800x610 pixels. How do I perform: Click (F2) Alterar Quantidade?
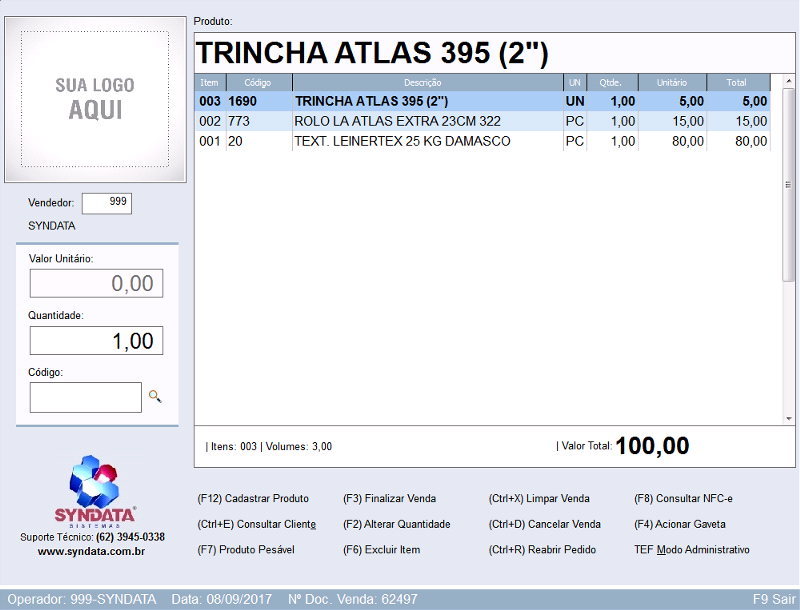tap(396, 524)
